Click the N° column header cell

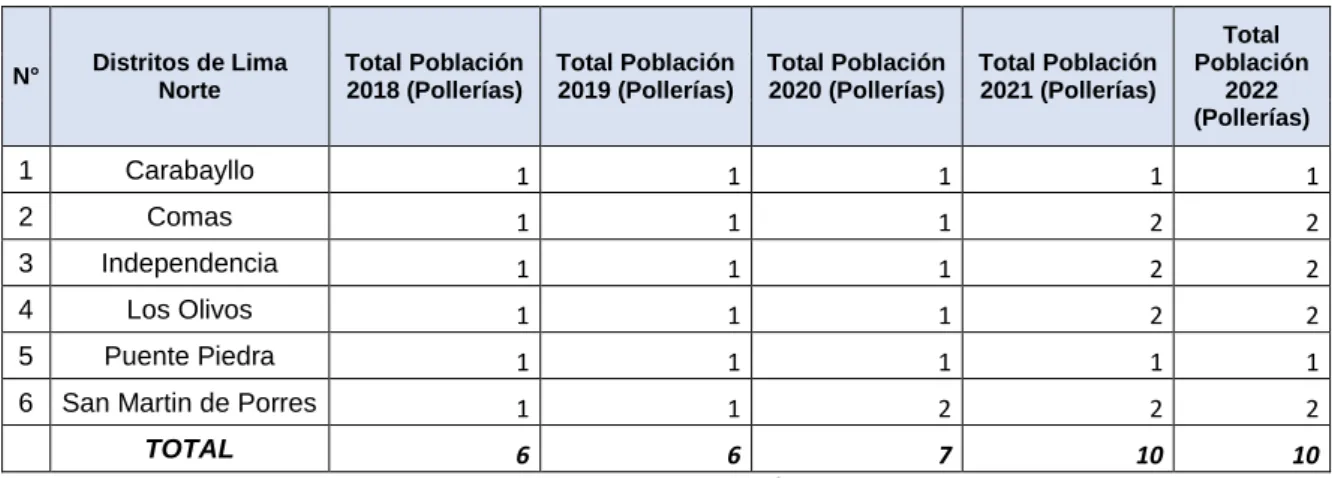[31, 77]
